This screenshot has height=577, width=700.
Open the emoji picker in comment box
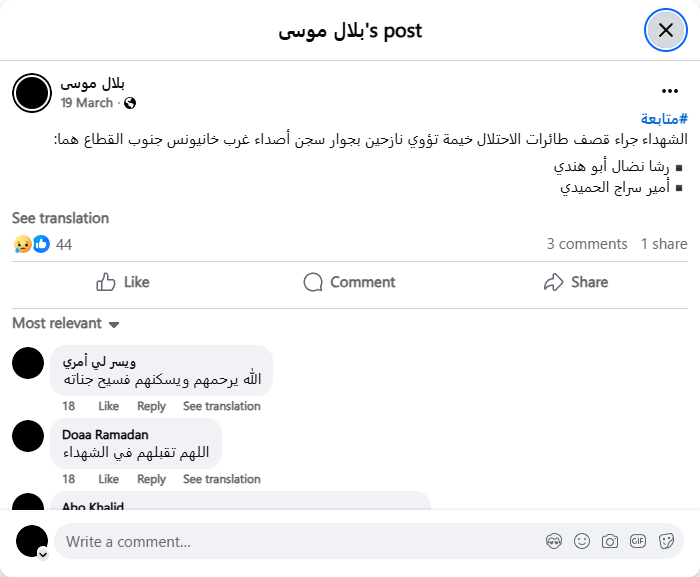click(x=582, y=541)
